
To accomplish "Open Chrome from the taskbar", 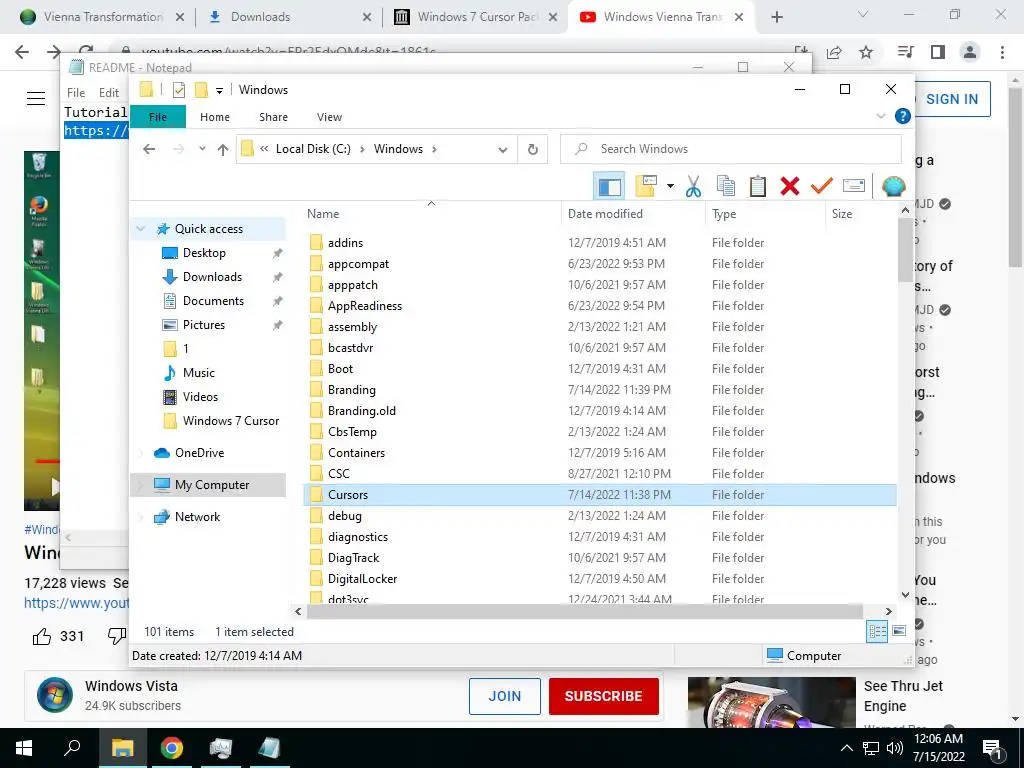I will click(x=172, y=748).
